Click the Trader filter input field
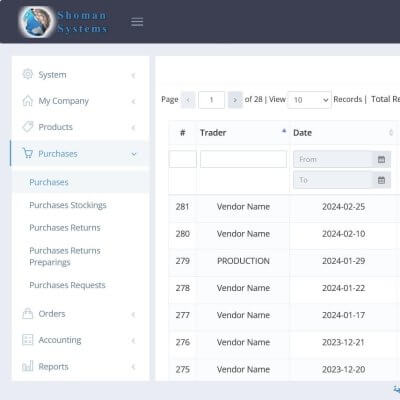This screenshot has height=400, width=400. point(243,159)
